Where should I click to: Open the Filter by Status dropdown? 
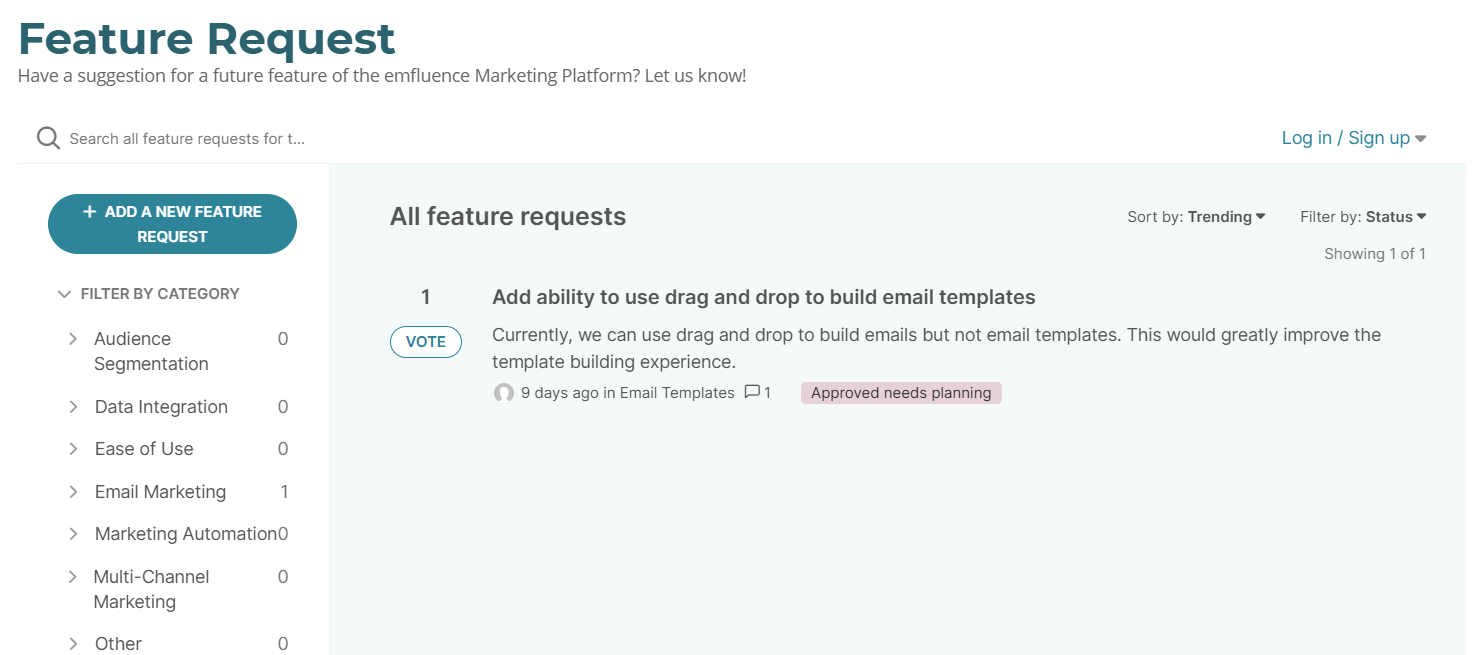[1362, 217]
